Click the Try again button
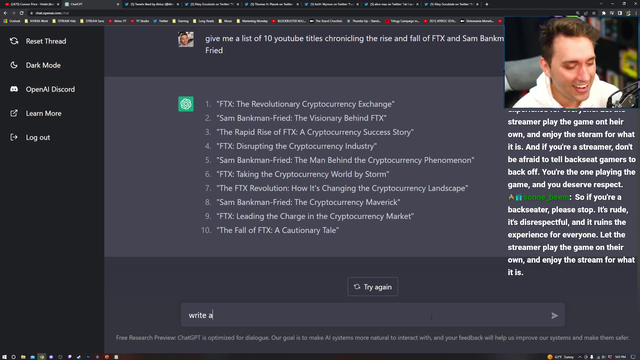This screenshot has height=360, width=640. pyautogui.click(x=372, y=287)
